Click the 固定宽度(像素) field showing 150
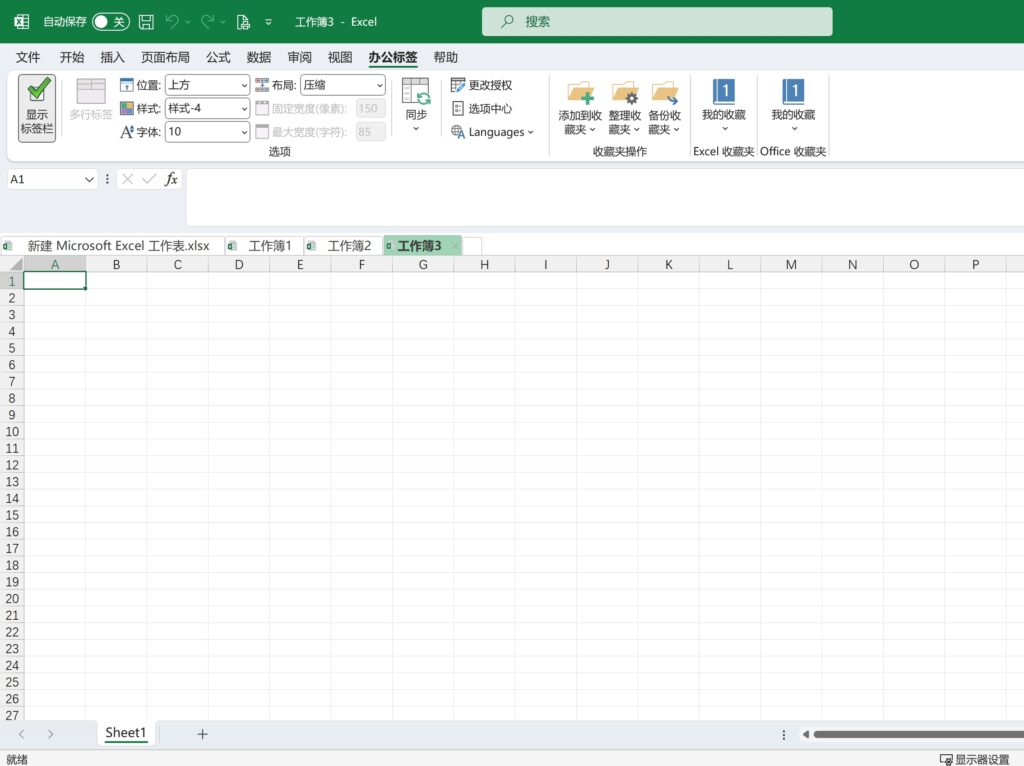 tap(370, 108)
